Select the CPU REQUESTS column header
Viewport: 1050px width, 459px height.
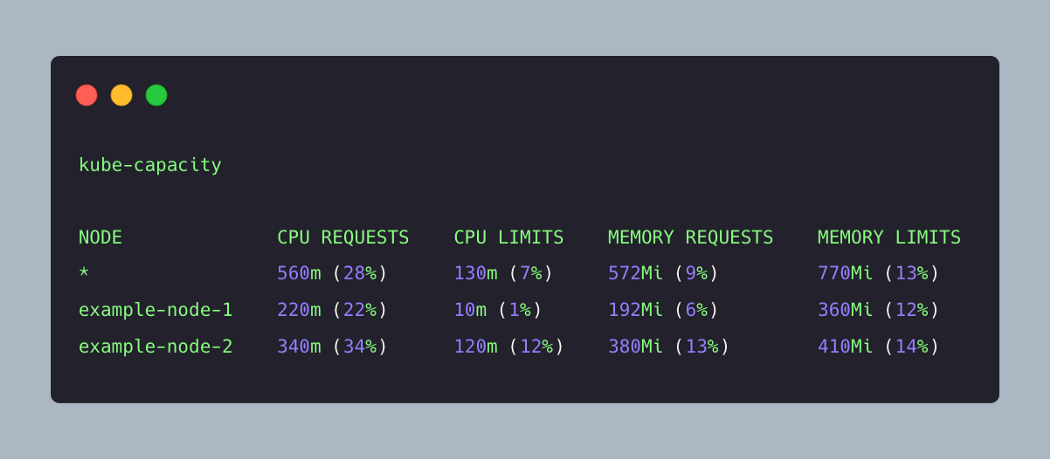343,237
